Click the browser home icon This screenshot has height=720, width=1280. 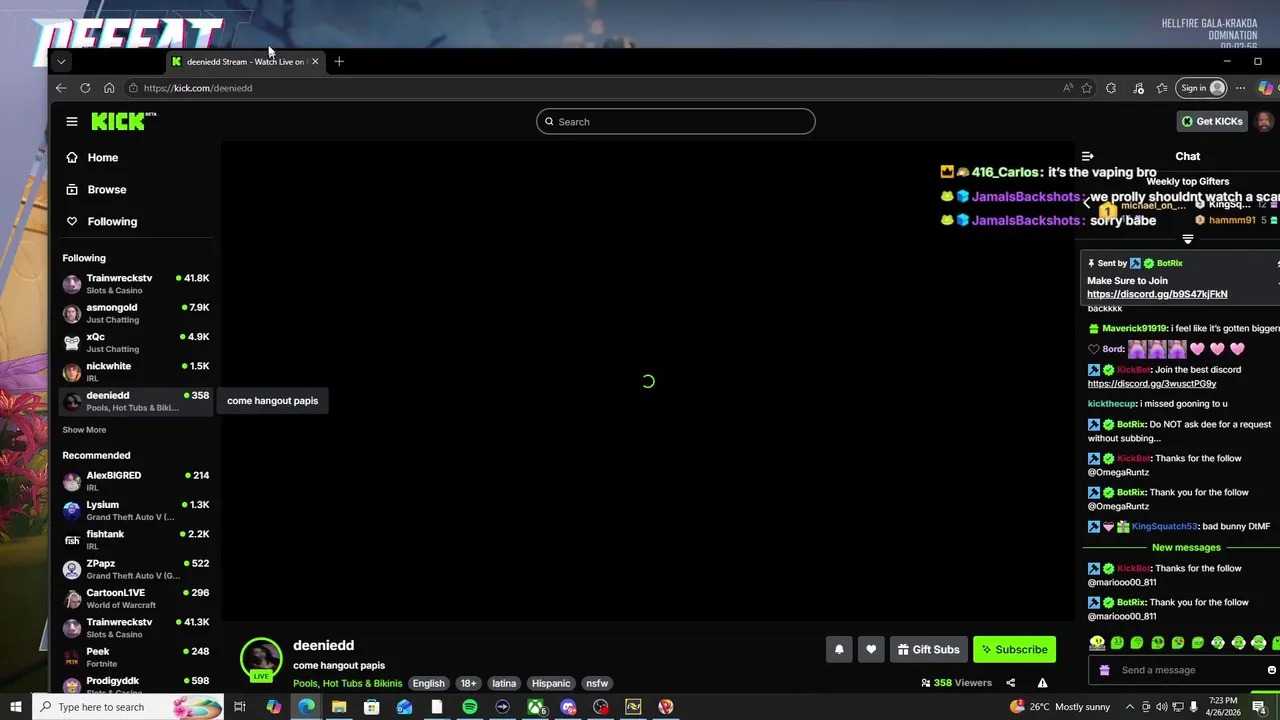[x=109, y=88]
